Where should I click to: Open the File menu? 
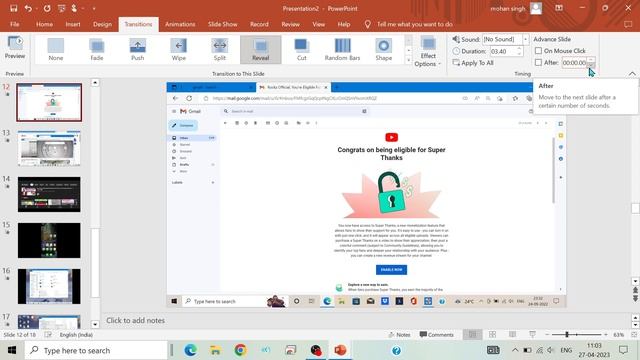point(14,24)
